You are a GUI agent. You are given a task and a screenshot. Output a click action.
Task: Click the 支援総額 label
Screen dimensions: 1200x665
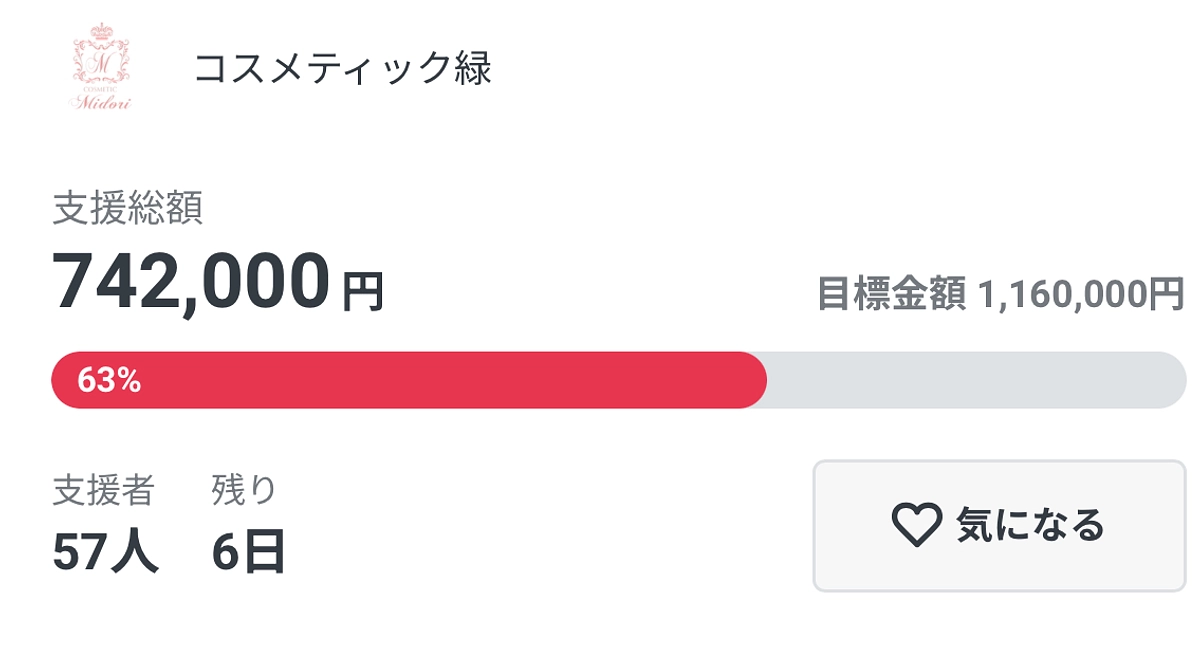[128, 207]
